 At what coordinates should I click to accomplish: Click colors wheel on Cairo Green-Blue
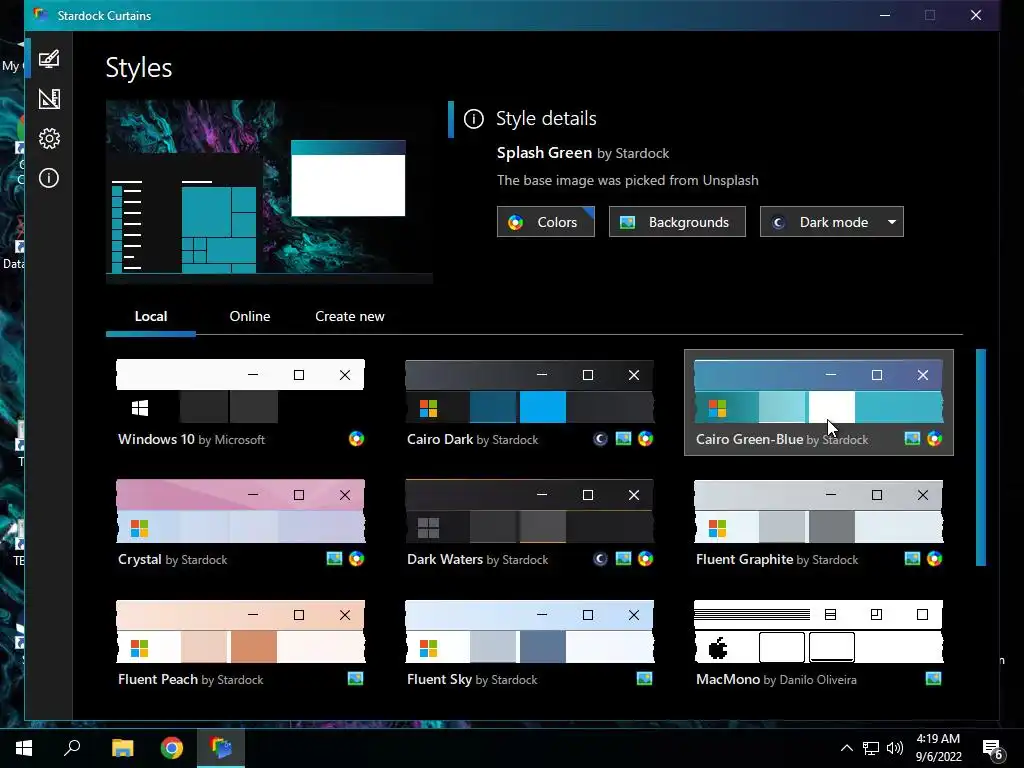pos(935,439)
